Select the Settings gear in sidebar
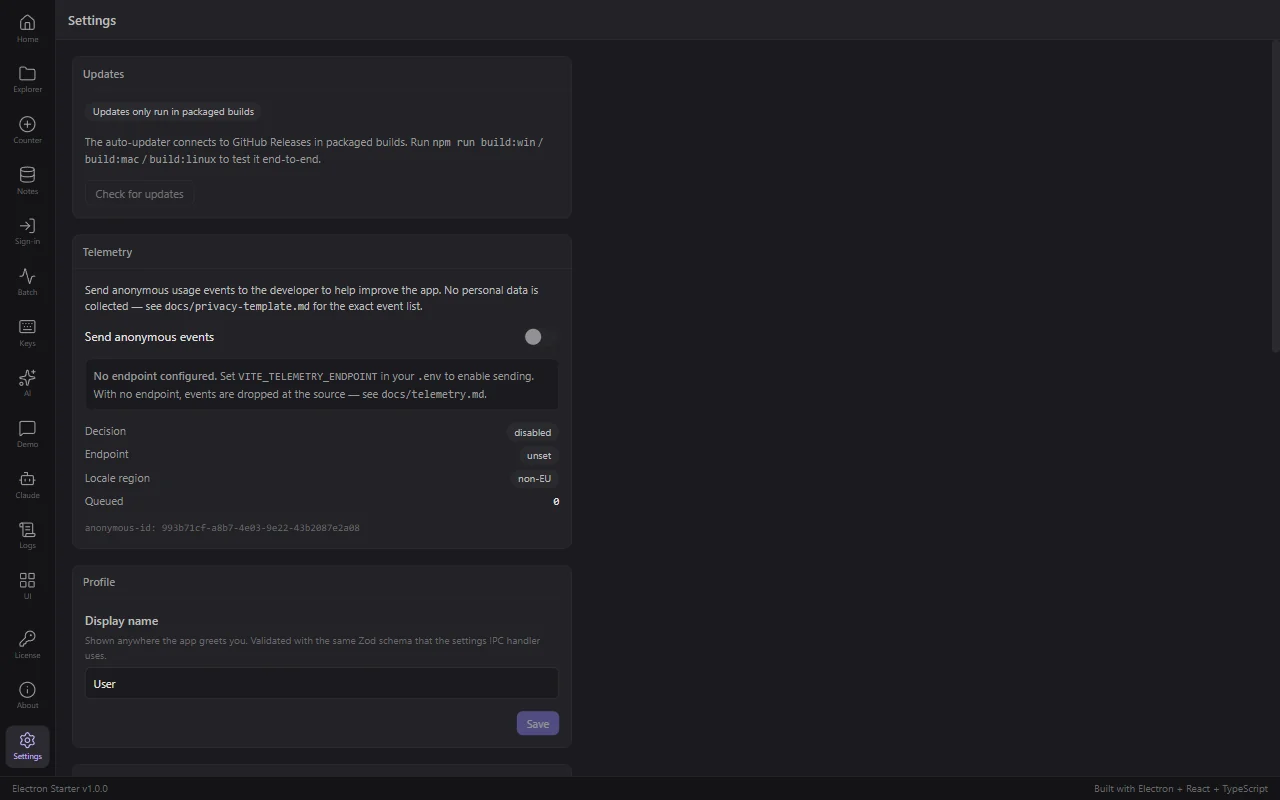 tap(27, 747)
